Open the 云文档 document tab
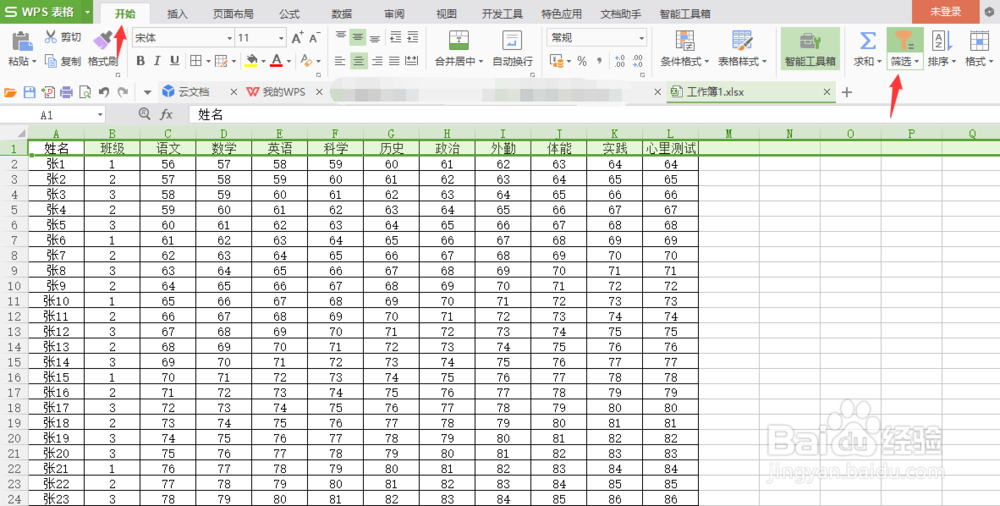The image size is (1000, 506). 193,92
